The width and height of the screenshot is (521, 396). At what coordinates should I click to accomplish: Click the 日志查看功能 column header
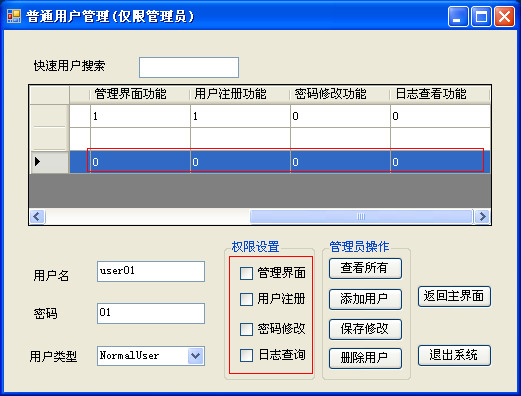click(440, 94)
